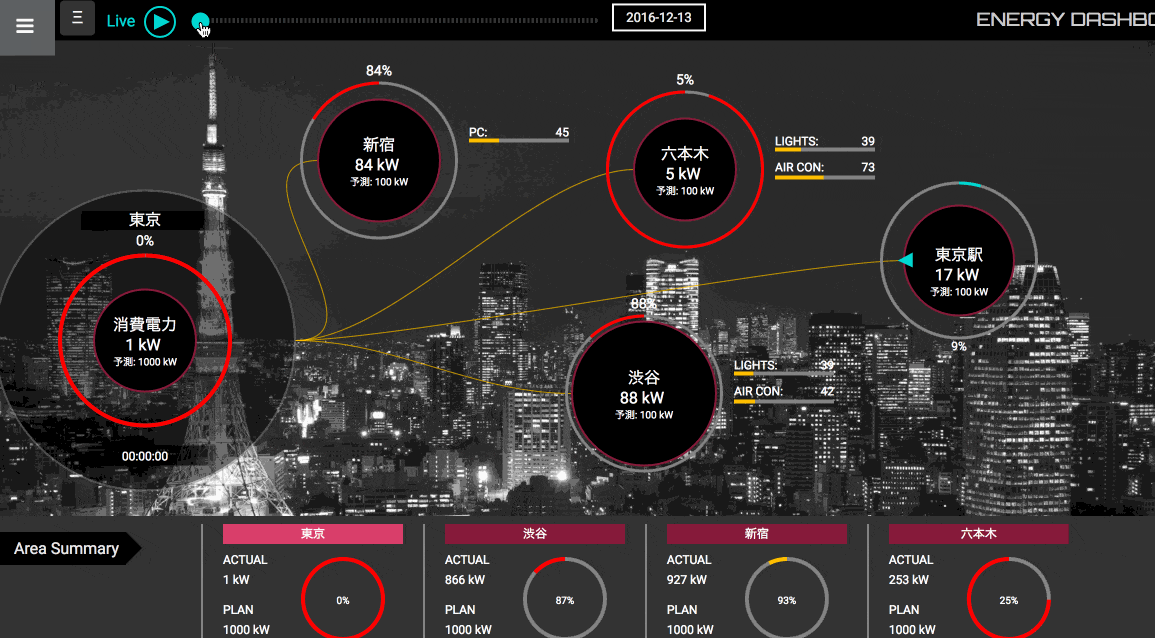The width and height of the screenshot is (1155, 638).
Task: Start live playback with play button
Action: (x=160, y=21)
